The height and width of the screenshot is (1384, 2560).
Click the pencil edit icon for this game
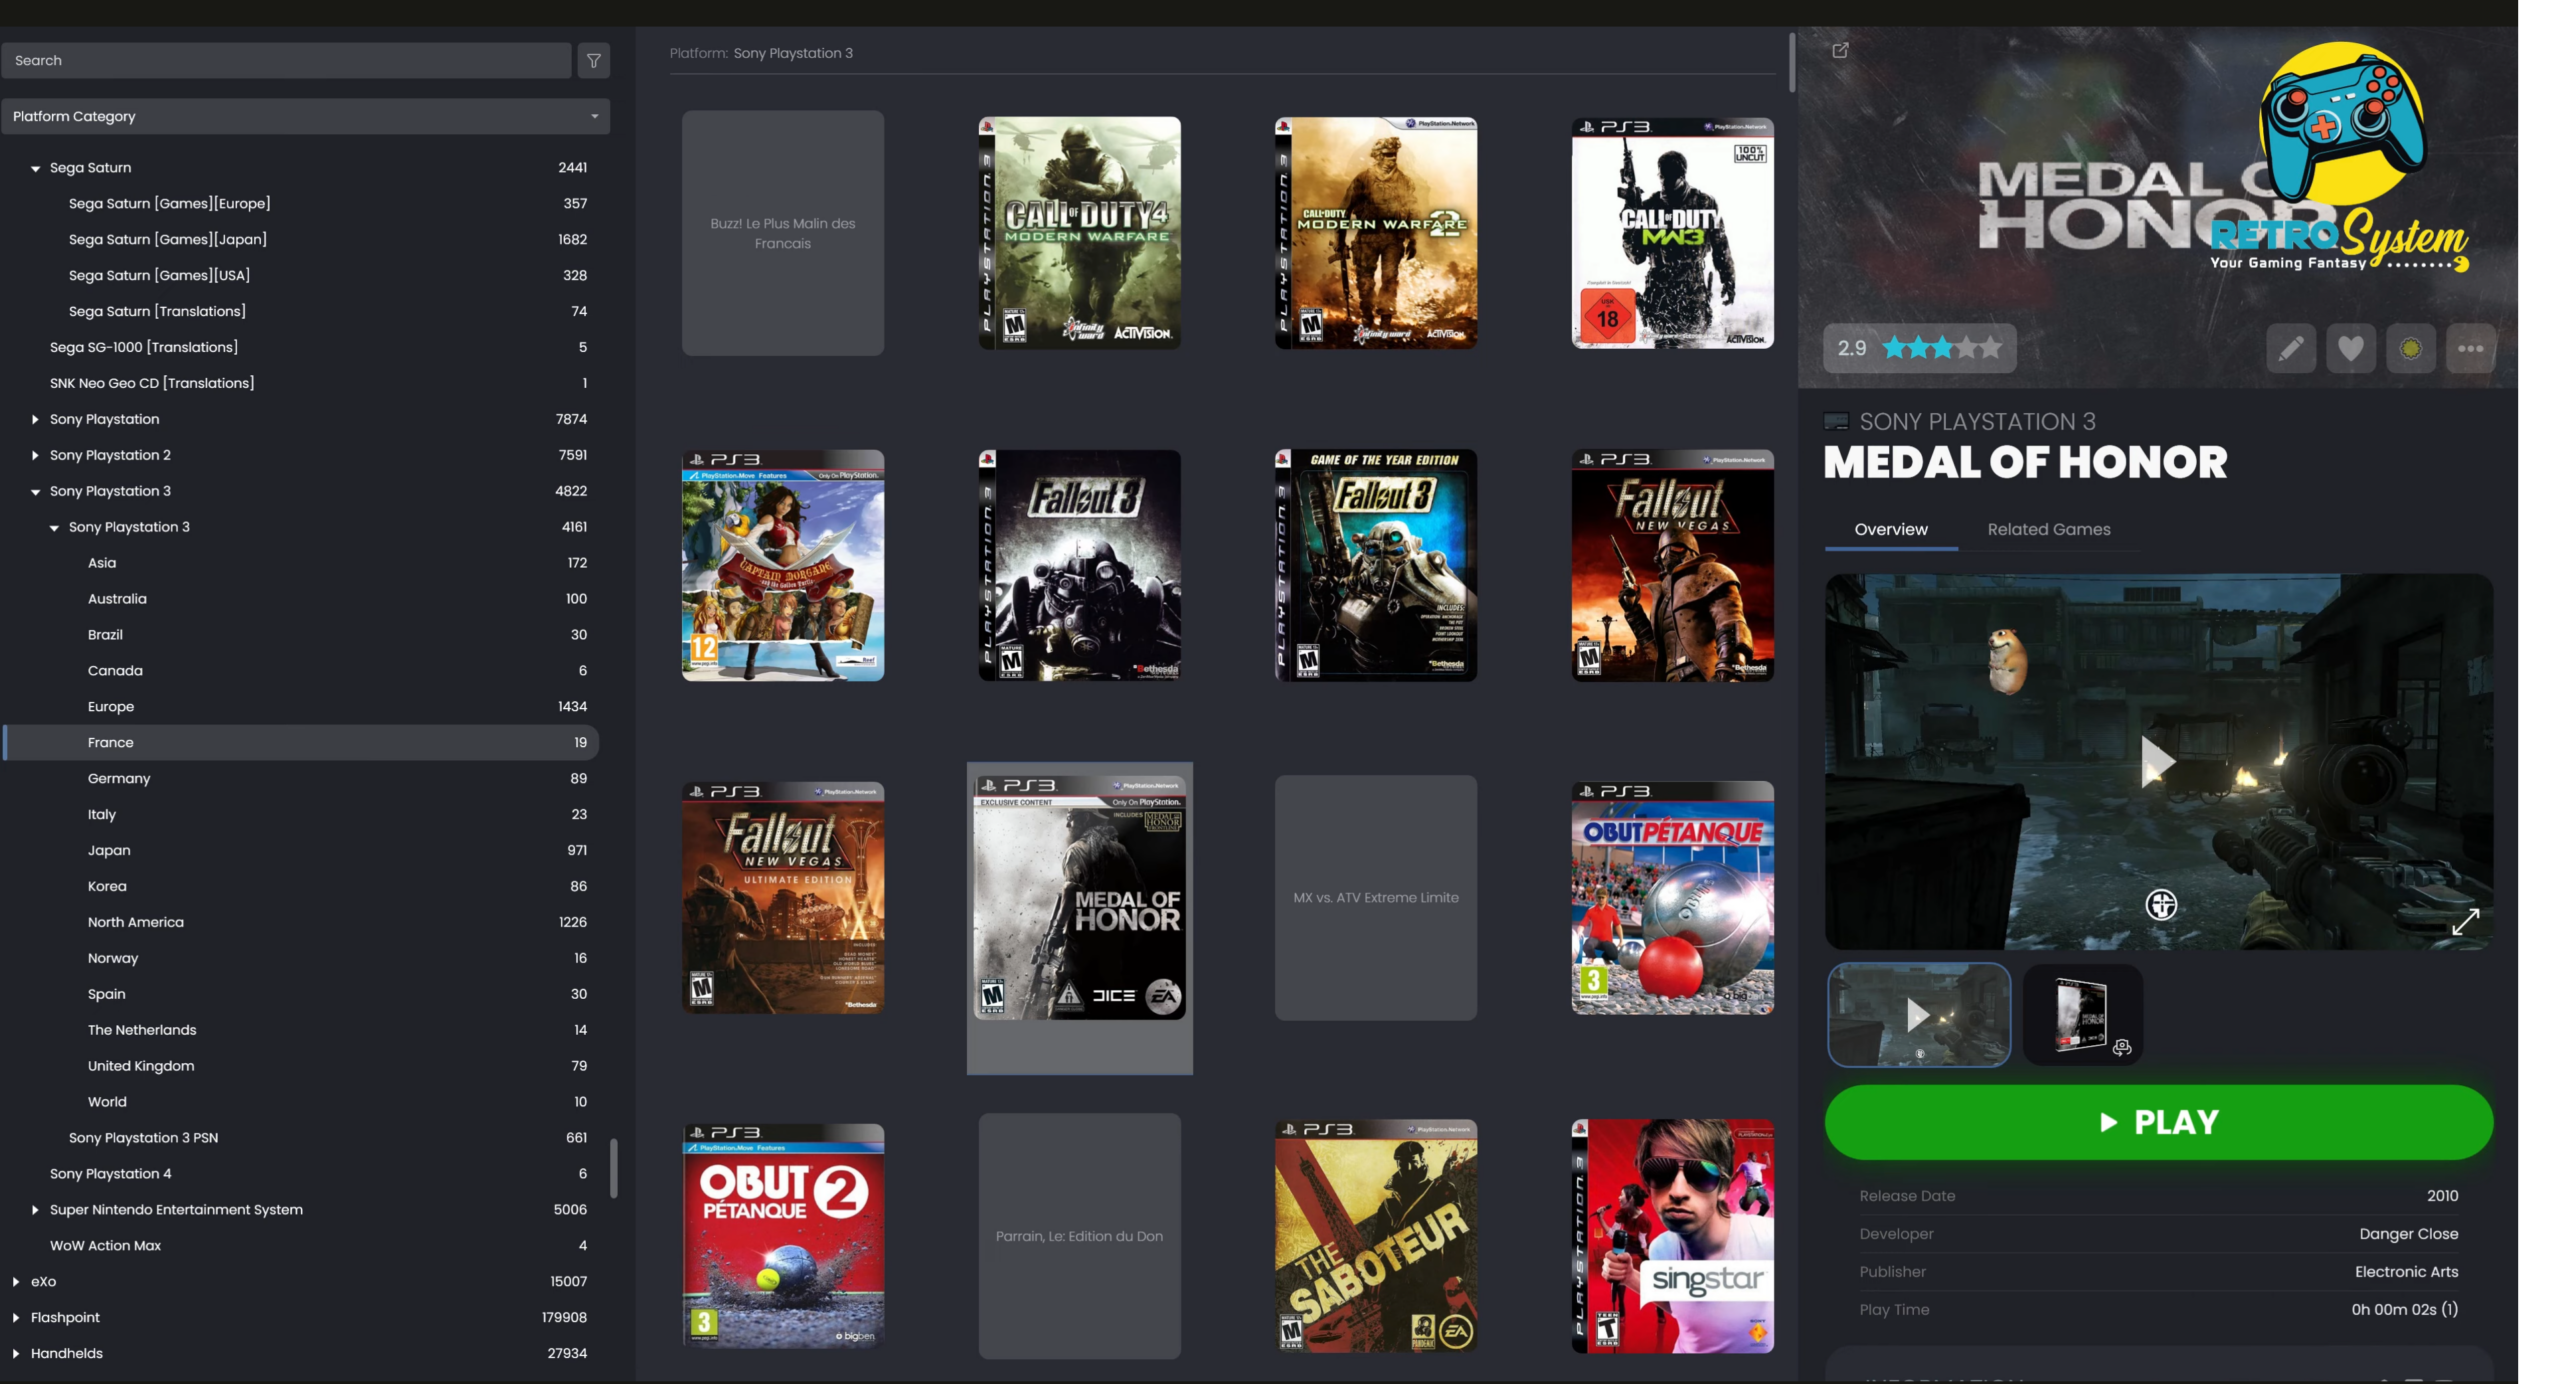click(x=2290, y=349)
